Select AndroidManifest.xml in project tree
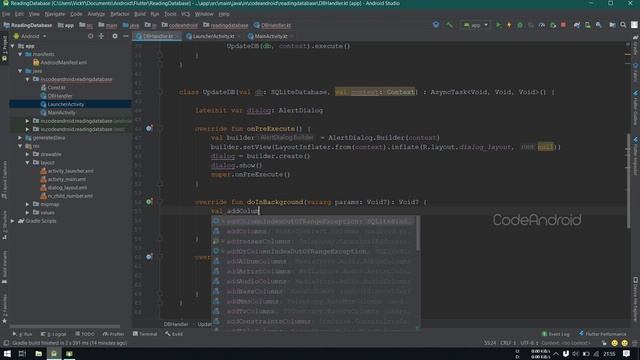 click(x=63, y=62)
